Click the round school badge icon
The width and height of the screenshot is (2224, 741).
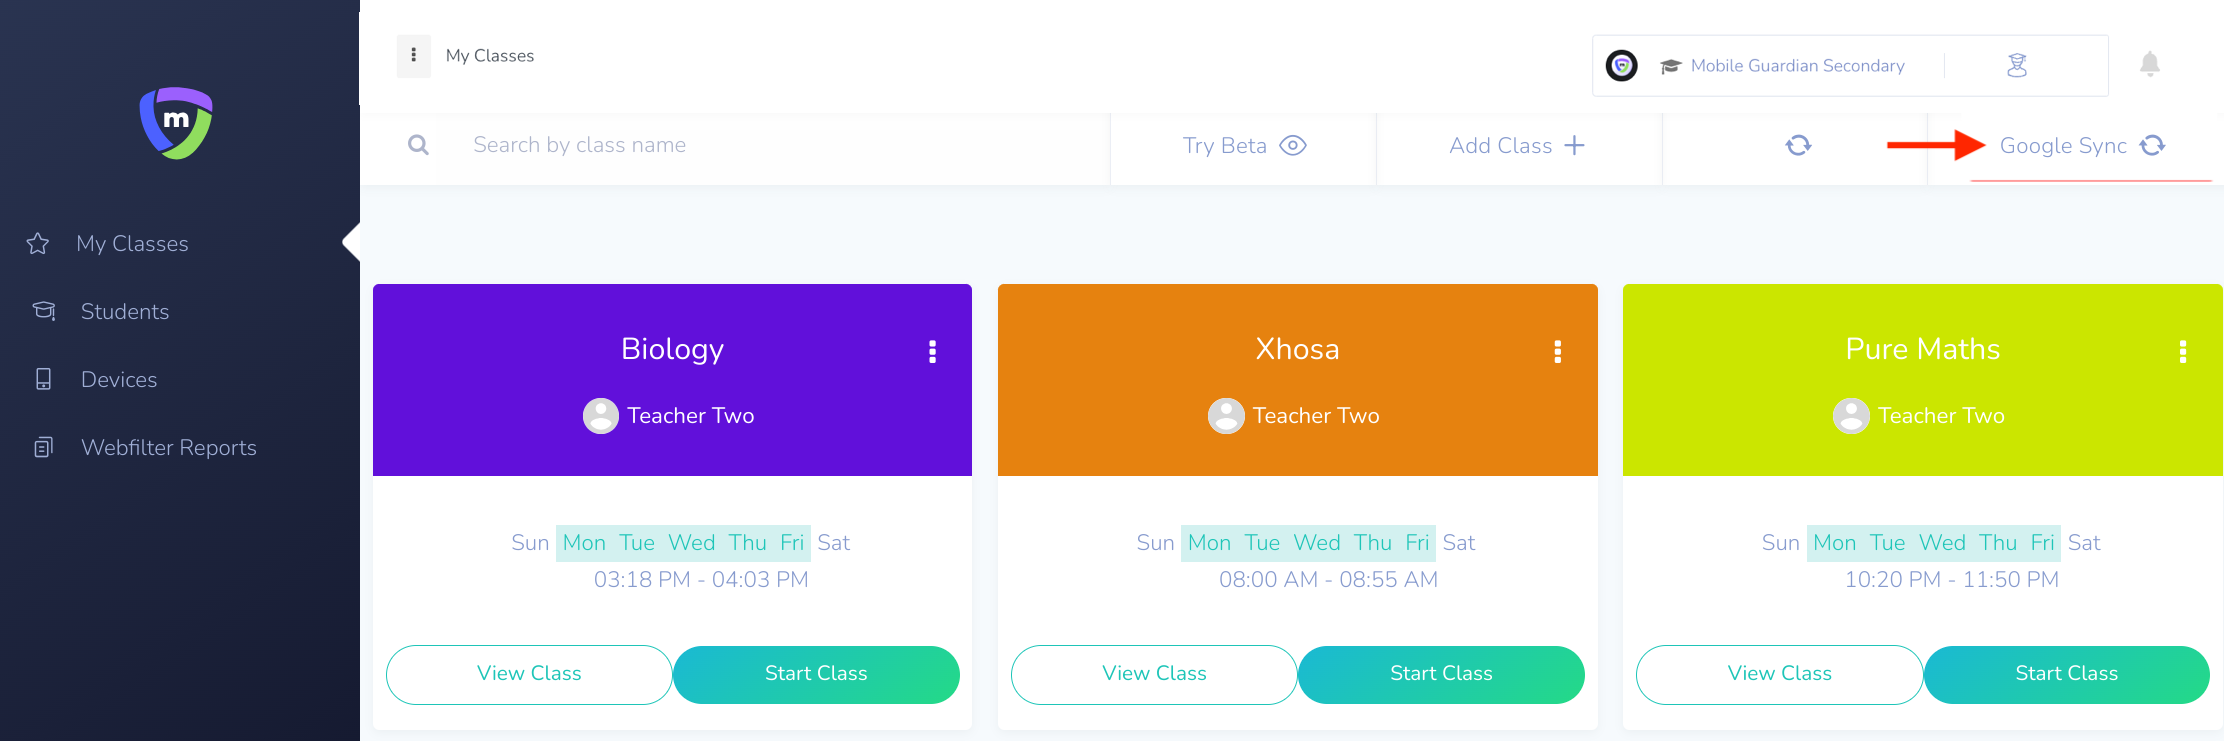pos(1622,66)
